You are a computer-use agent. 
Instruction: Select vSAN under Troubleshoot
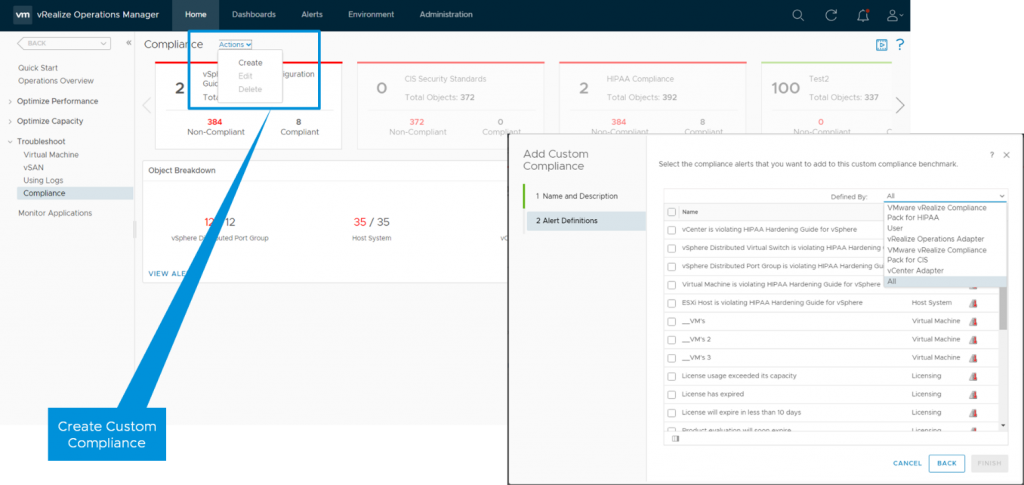coord(33,167)
